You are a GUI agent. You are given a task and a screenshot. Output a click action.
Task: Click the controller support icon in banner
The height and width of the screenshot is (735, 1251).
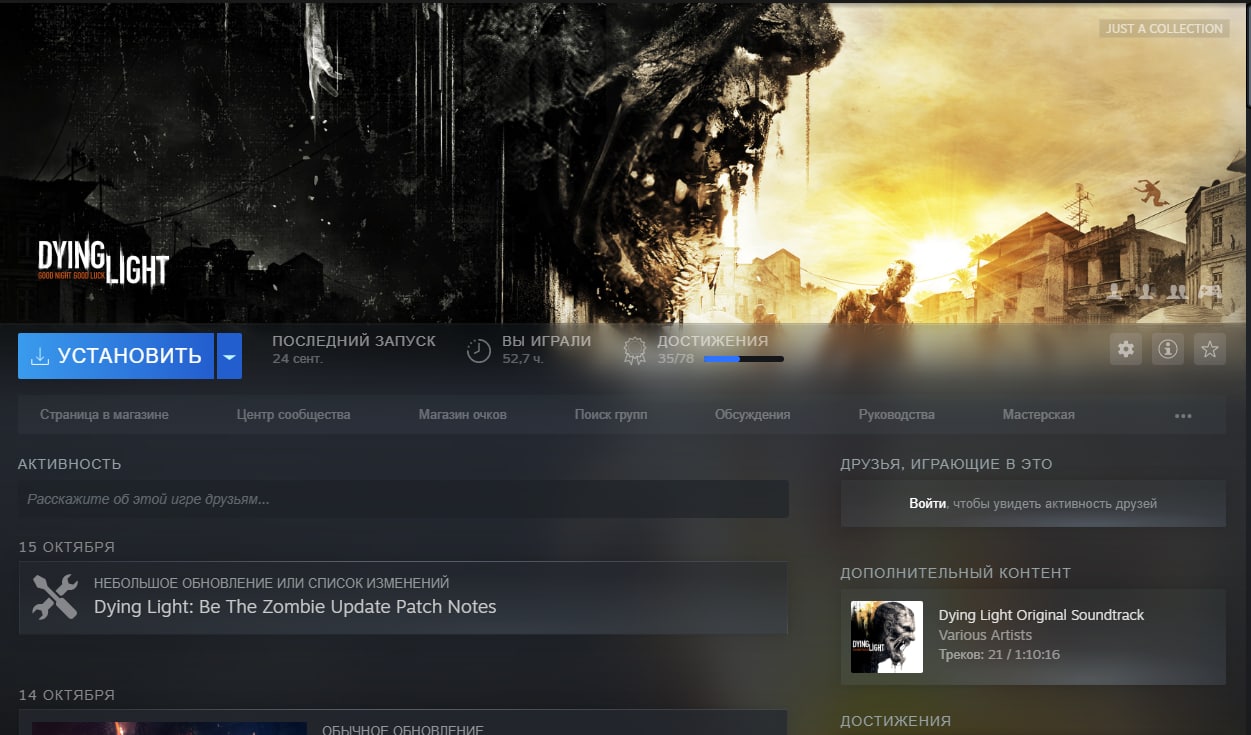(x=1209, y=292)
